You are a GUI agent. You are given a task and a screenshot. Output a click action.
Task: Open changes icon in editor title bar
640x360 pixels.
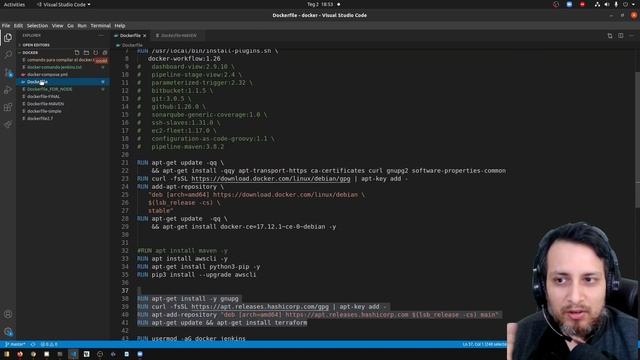coord(610,36)
